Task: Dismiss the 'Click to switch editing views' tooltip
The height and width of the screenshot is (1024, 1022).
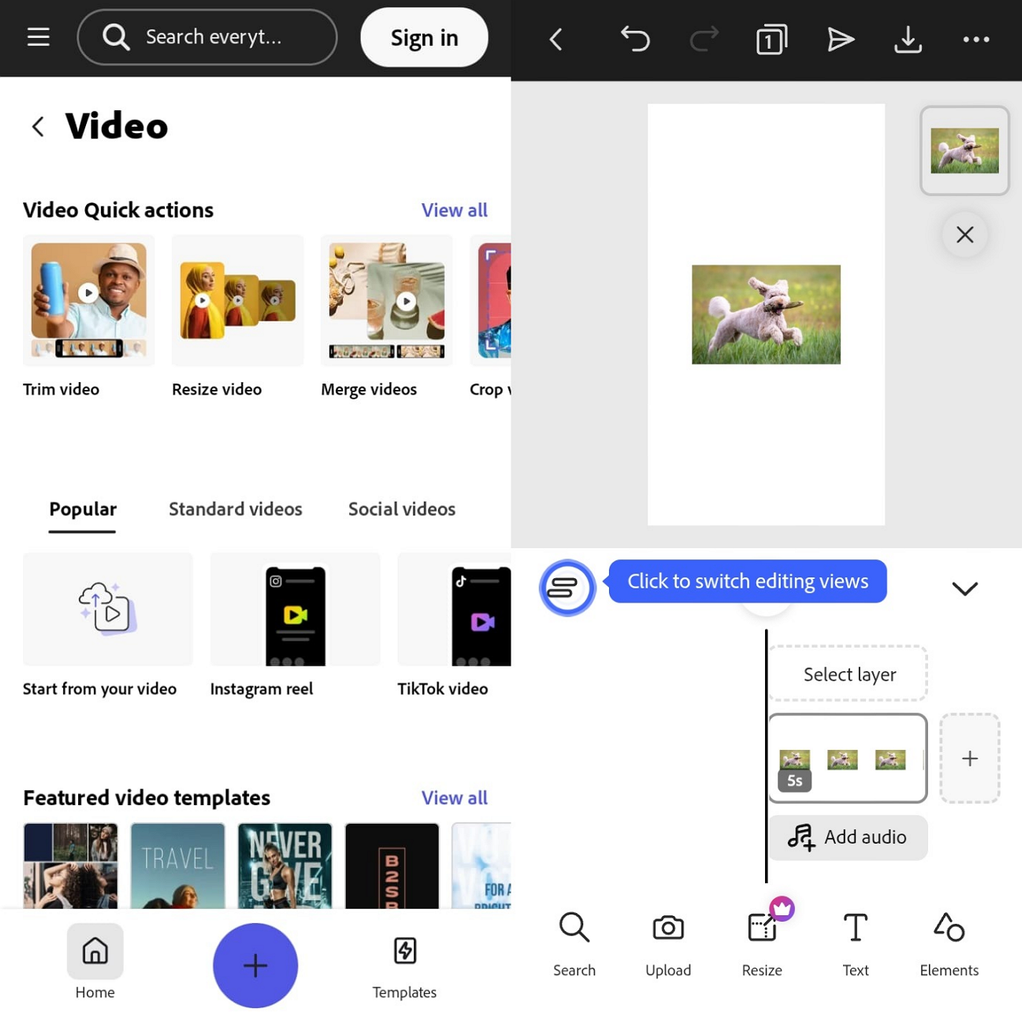Action: coord(748,581)
